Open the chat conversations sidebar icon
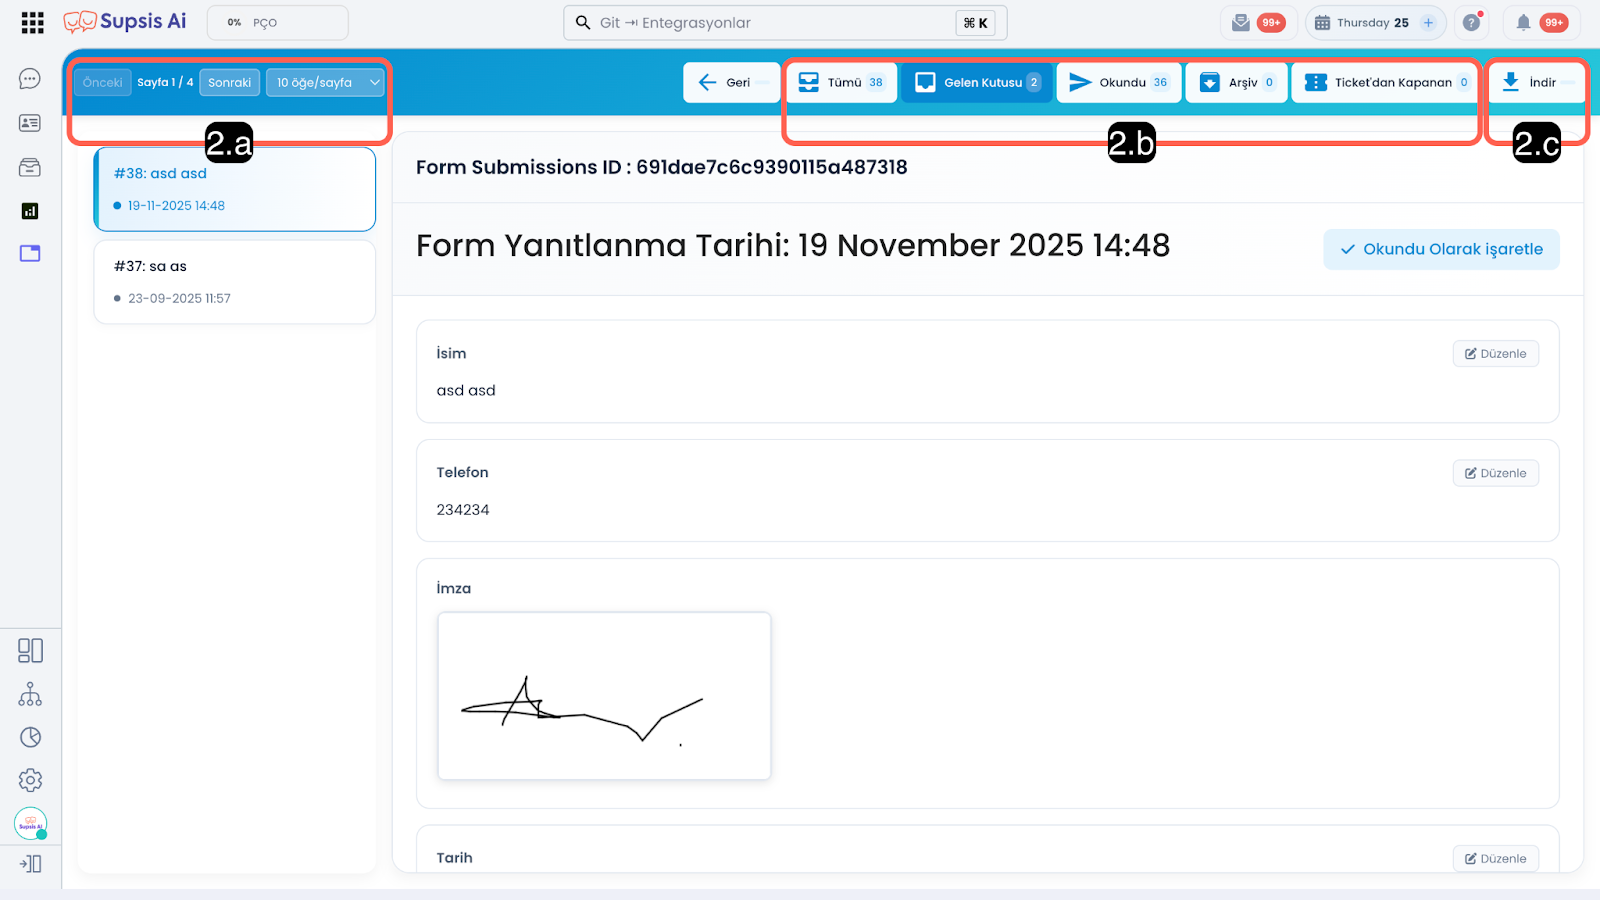 click(30, 79)
